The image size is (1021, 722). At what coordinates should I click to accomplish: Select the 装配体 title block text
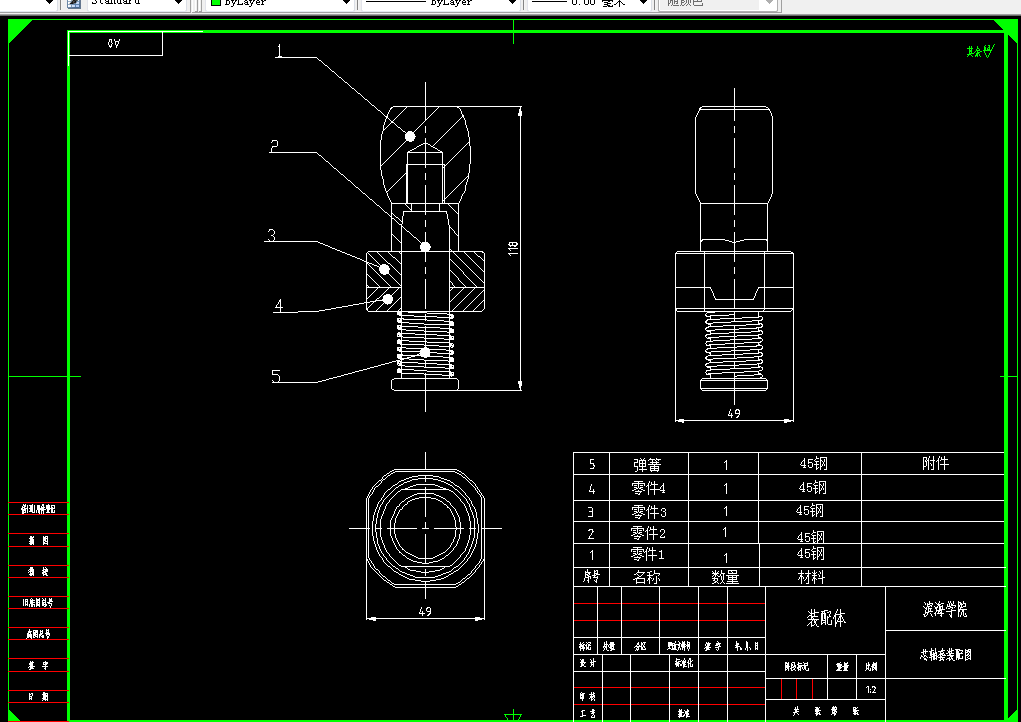coord(826,618)
